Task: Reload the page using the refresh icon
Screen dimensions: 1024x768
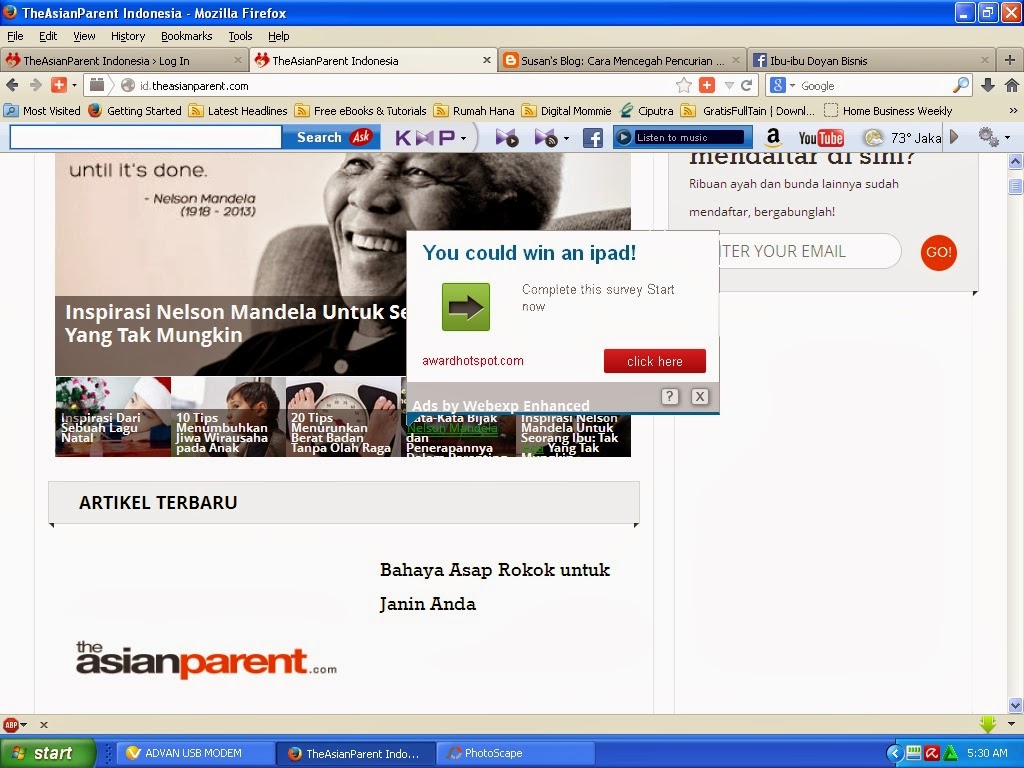Action: (x=746, y=85)
